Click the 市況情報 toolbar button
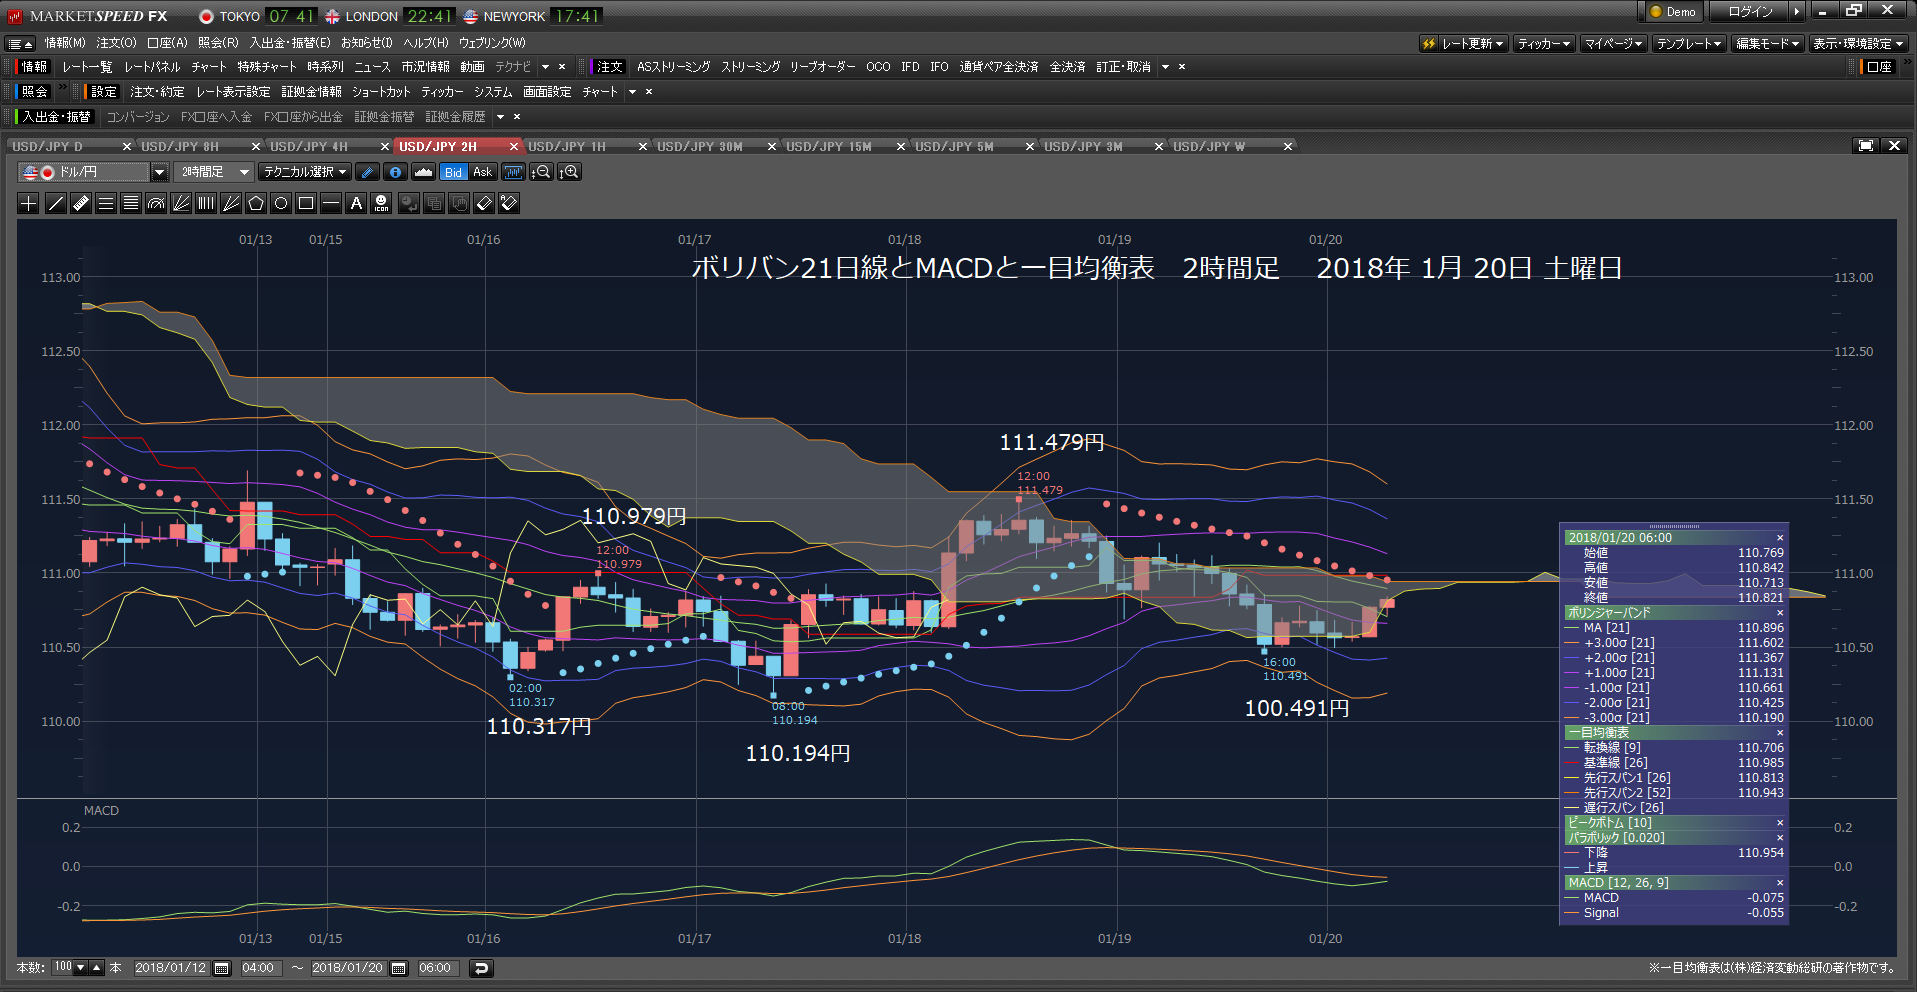 pos(425,67)
